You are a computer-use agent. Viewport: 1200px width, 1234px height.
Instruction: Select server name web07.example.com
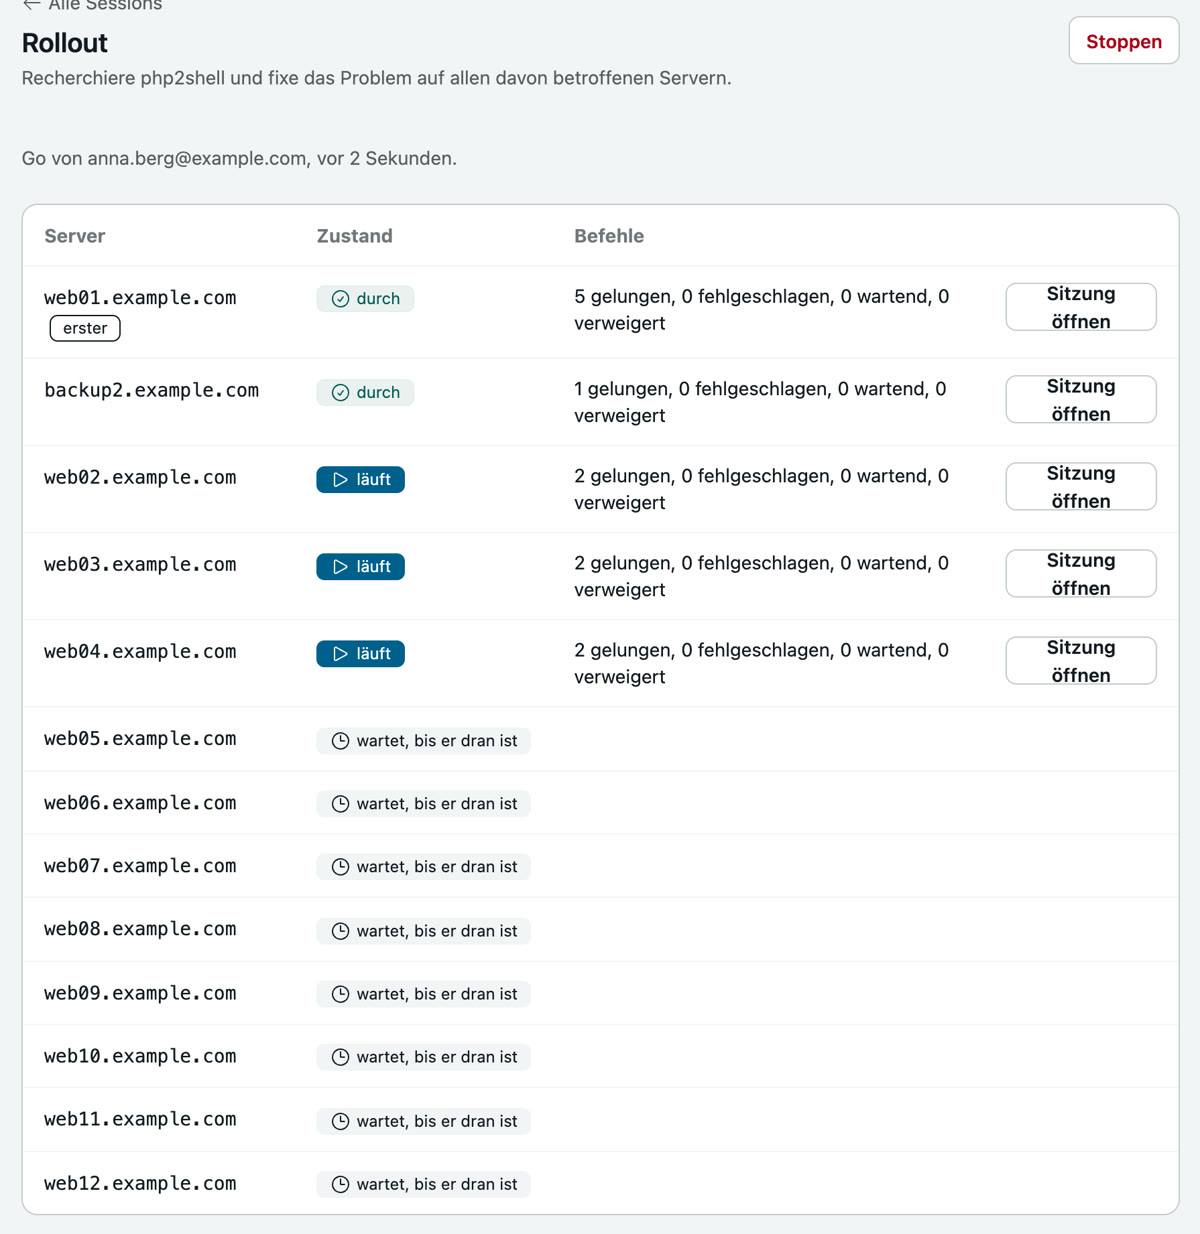(140, 866)
